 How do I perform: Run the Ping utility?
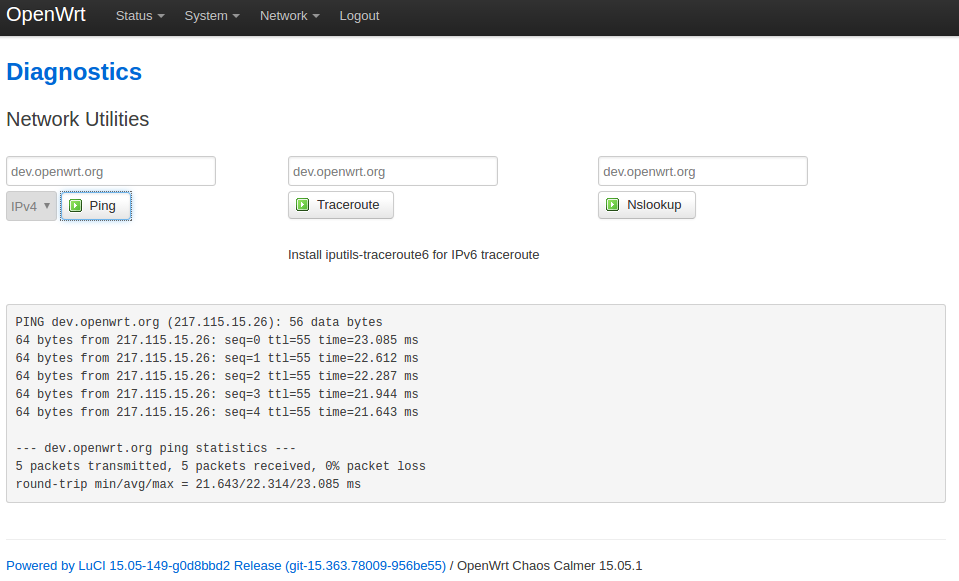96,205
